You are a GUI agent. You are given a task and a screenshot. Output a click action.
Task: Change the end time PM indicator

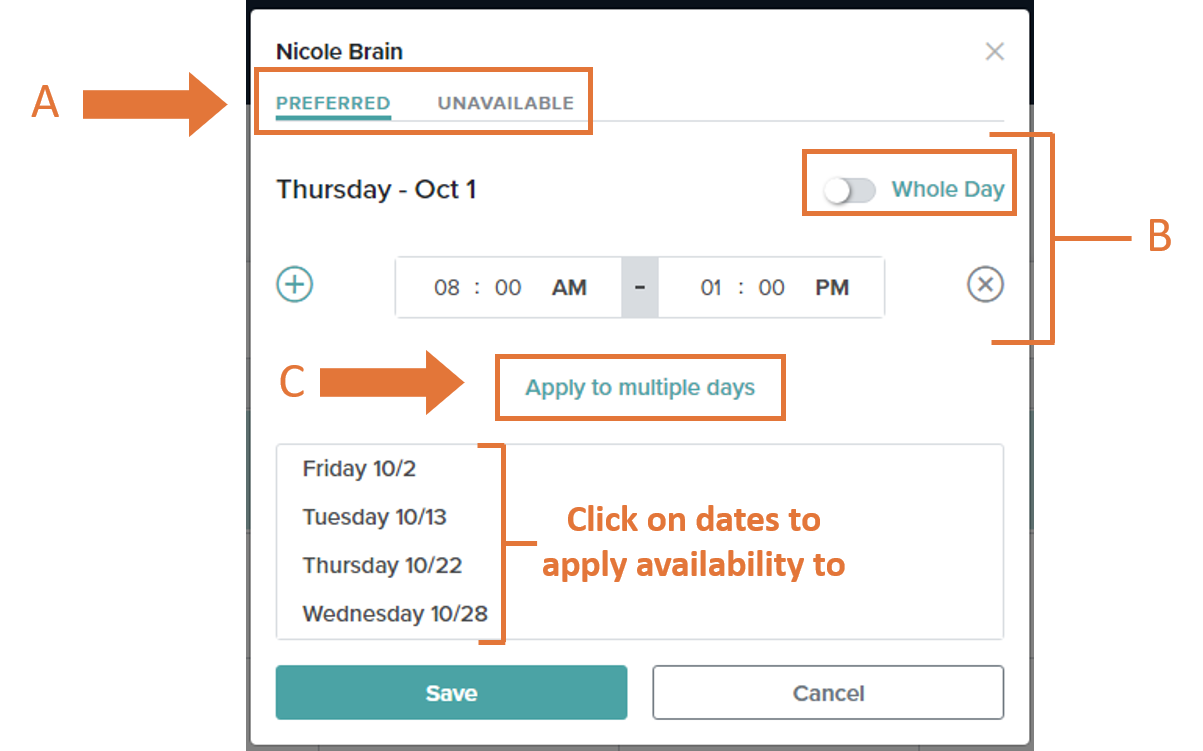[832, 288]
